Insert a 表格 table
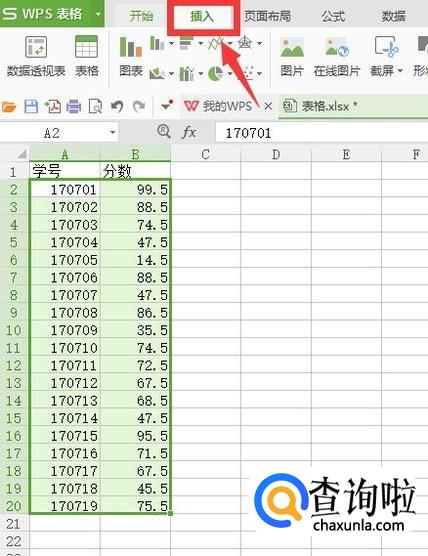428x556 pixels. [87, 56]
